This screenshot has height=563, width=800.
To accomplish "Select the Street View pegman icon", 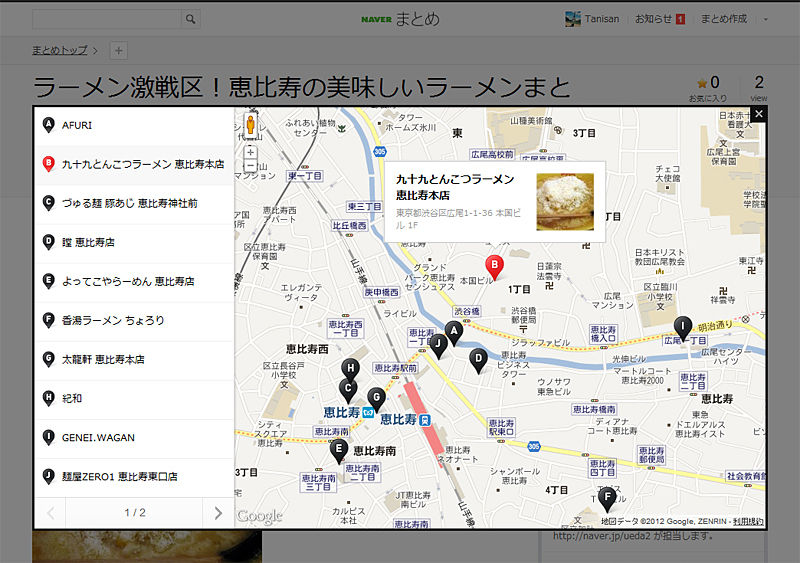I will point(251,125).
